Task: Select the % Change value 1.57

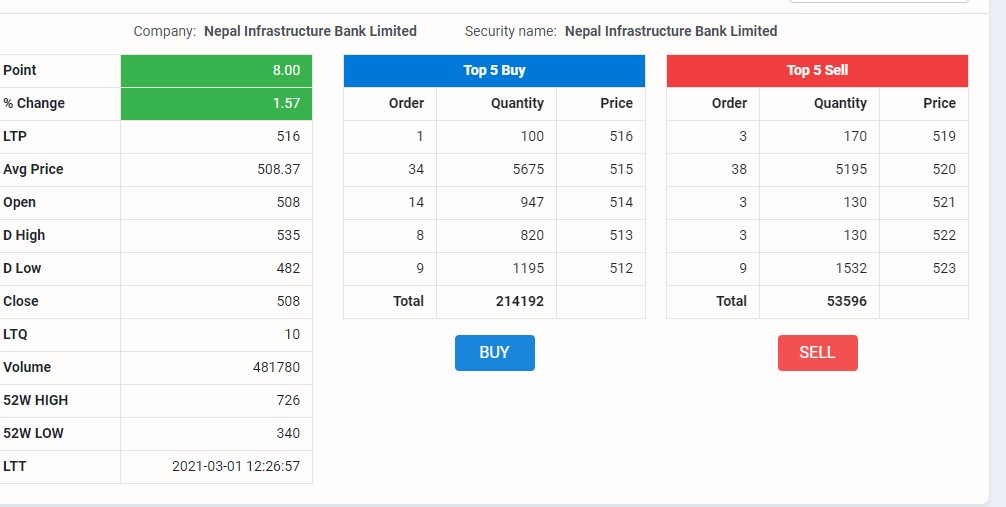Action: pos(286,103)
